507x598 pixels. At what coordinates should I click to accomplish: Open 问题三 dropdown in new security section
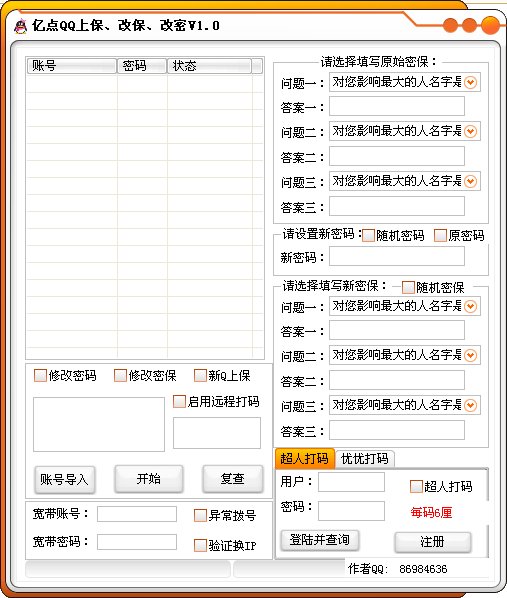[x=471, y=405]
